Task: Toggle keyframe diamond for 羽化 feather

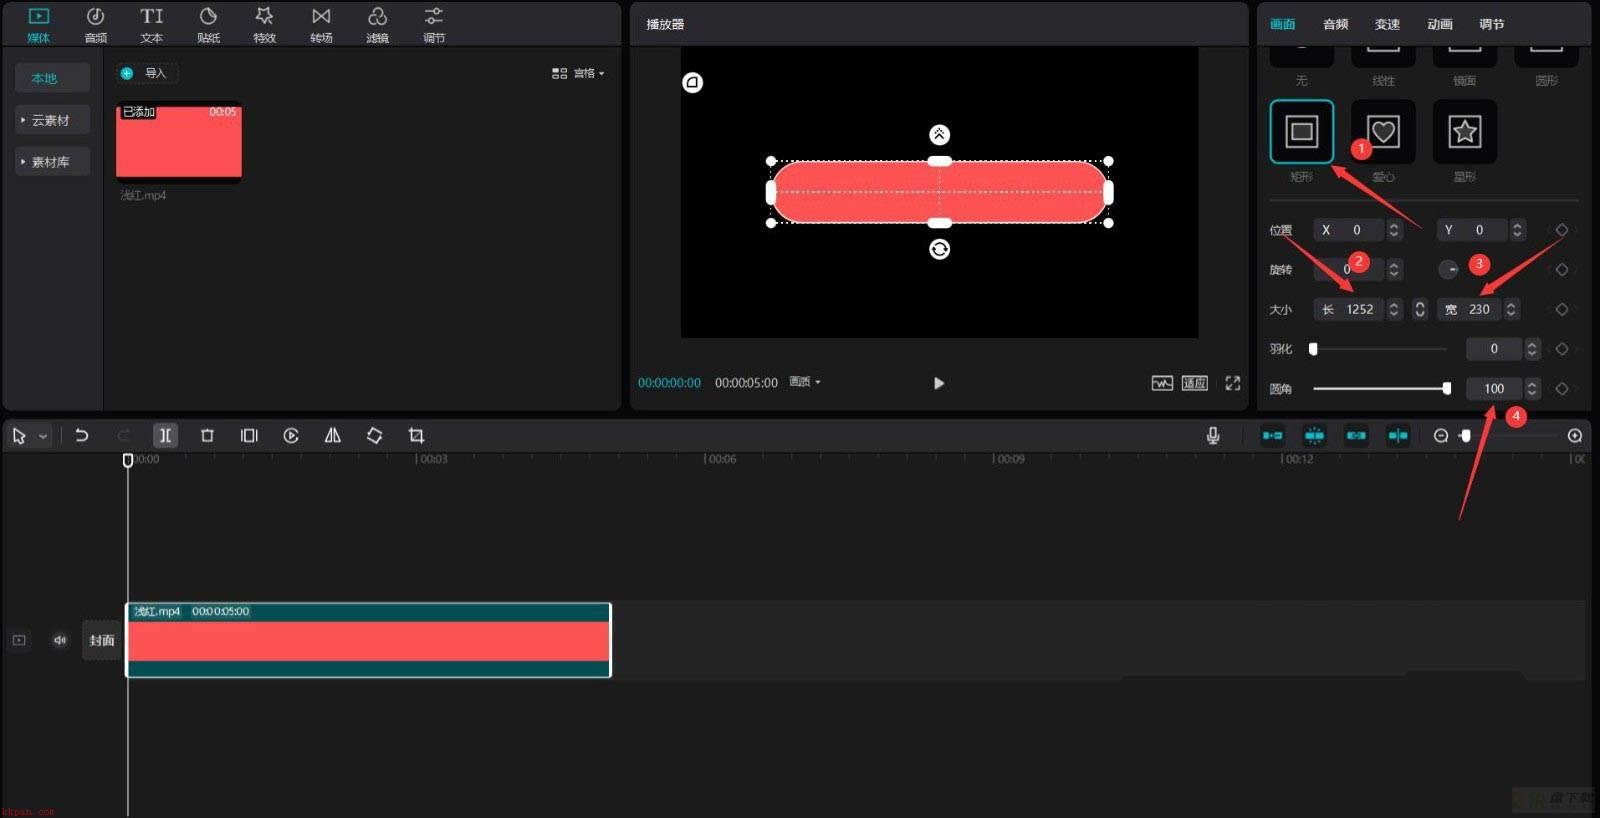Action: coord(1561,349)
